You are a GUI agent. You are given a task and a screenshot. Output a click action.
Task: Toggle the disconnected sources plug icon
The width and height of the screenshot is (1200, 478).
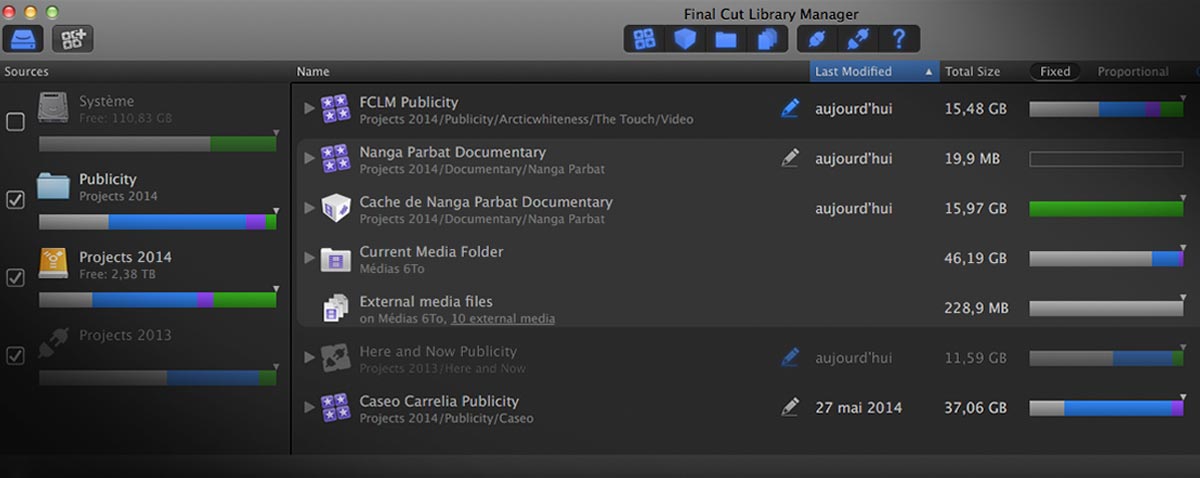point(858,39)
